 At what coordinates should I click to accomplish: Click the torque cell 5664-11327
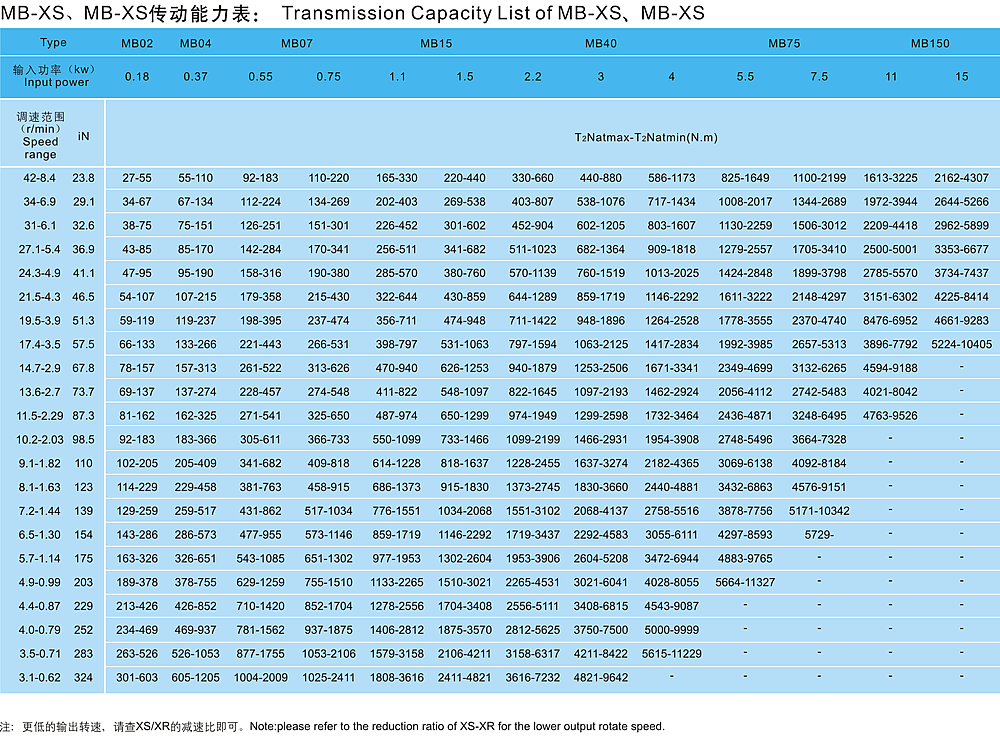pos(745,581)
